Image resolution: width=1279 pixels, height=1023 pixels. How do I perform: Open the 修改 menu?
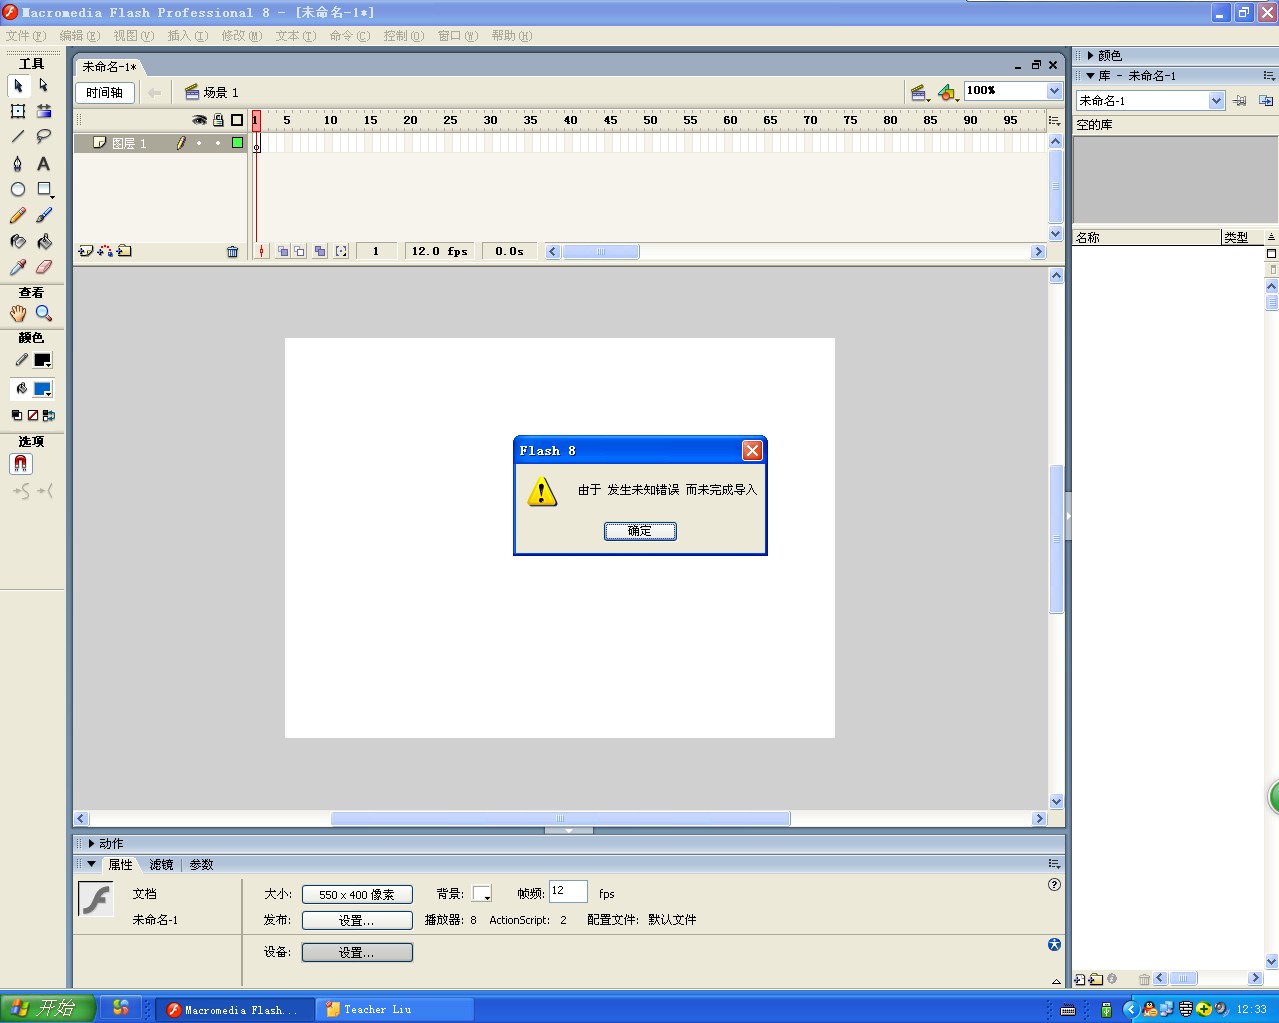click(241, 36)
